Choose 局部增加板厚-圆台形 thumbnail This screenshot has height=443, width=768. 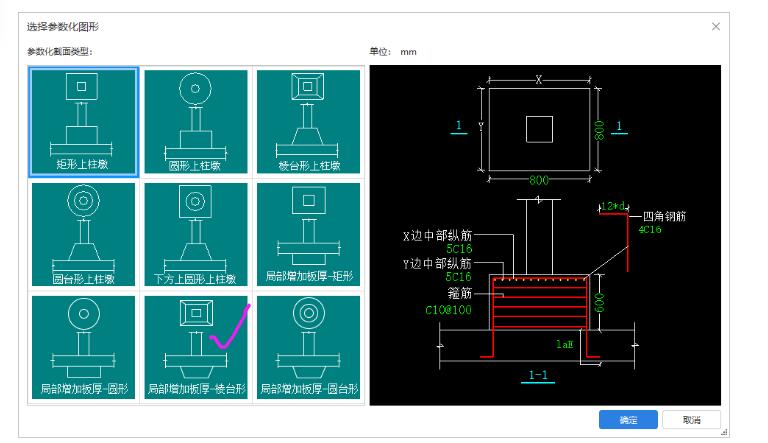[x=309, y=347]
